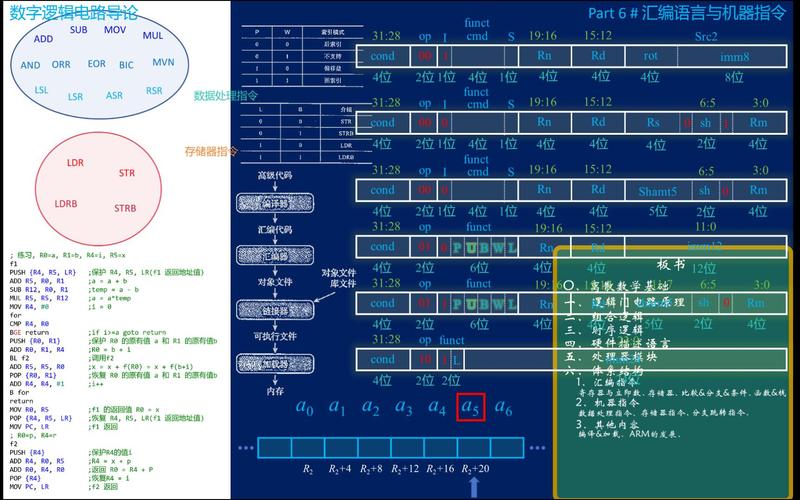The image size is (800, 500).
Task: Select the 编译器 box in flowchart
Action: click(275, 204)
